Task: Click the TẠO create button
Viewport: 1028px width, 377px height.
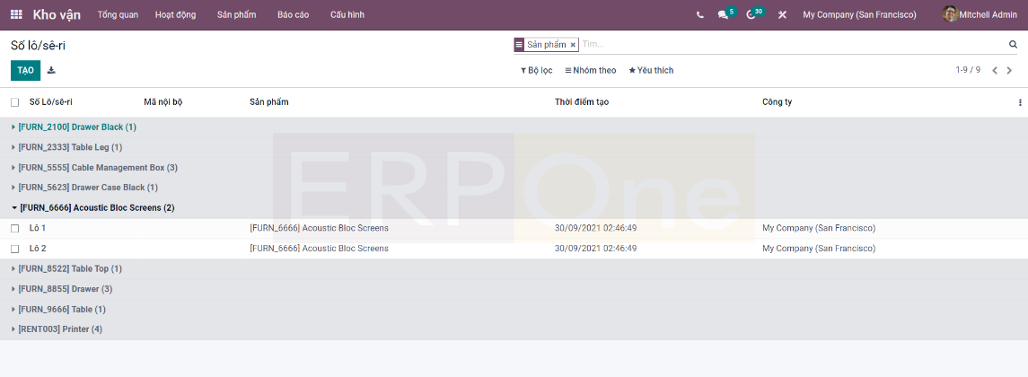Action: pos(26,70)
